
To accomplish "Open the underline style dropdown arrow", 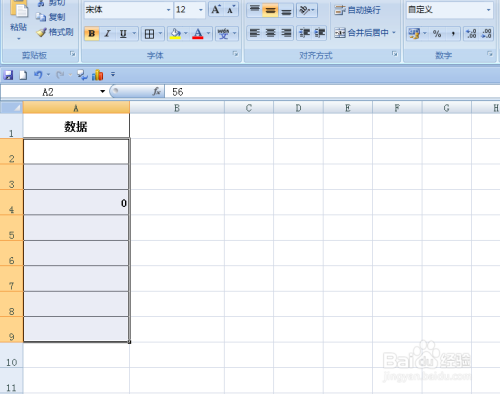I will point(134,34).
